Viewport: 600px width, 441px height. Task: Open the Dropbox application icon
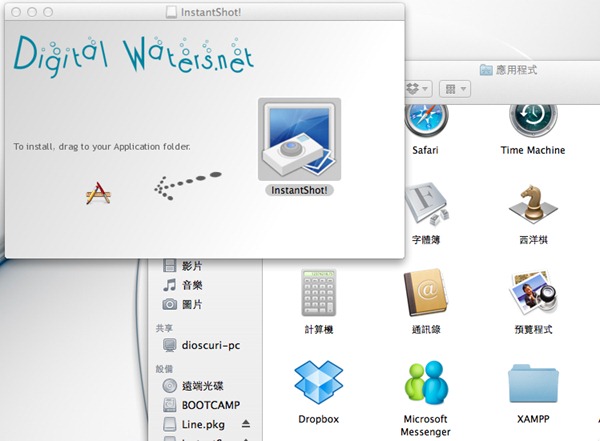318,382
